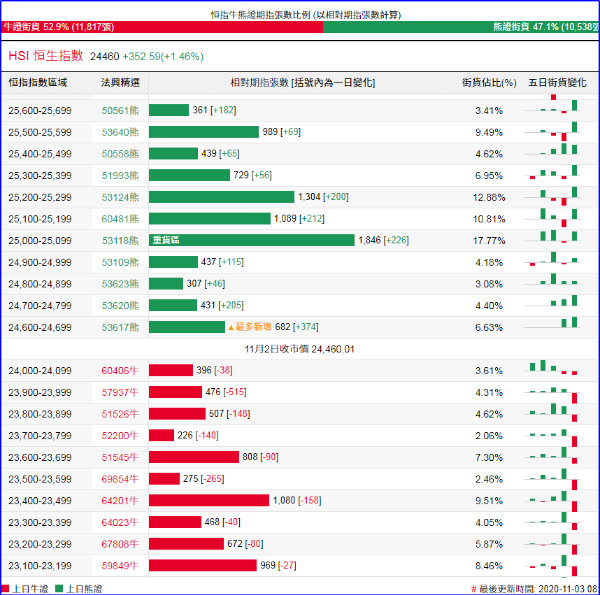Click the 672 [-80] contract count

[x=245, y=544]
